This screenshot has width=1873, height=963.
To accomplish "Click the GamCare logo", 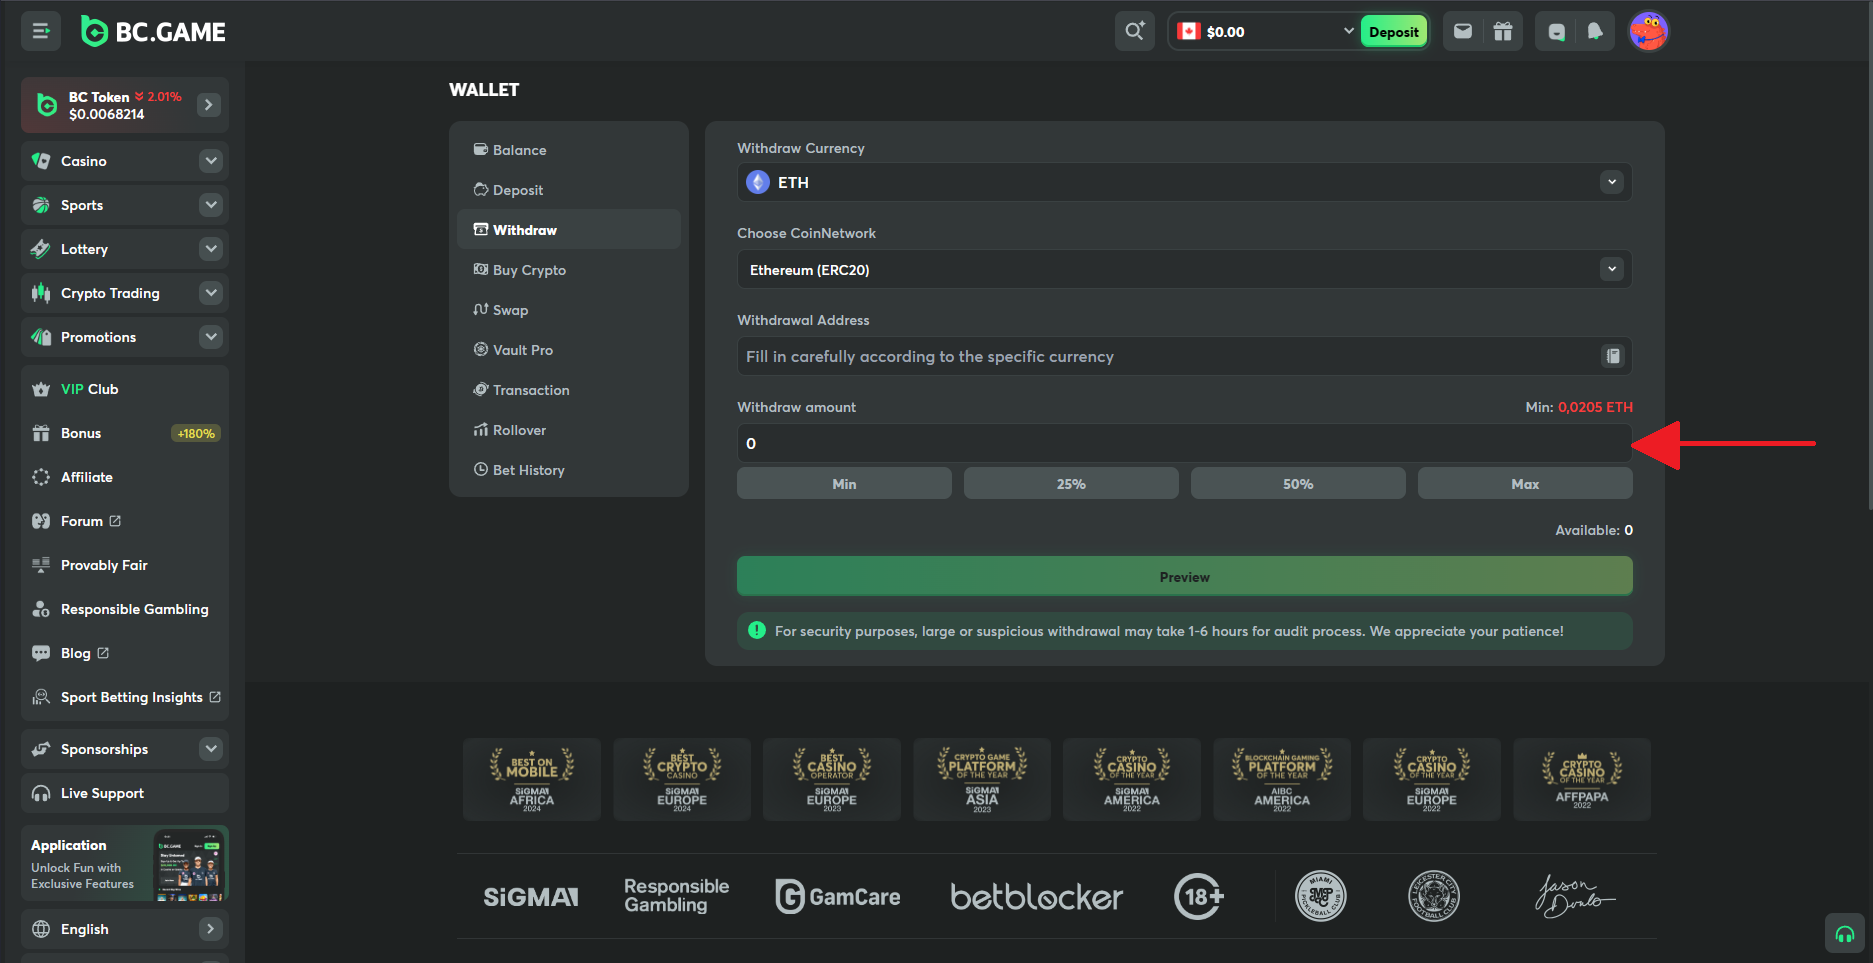I will [838, 896].
